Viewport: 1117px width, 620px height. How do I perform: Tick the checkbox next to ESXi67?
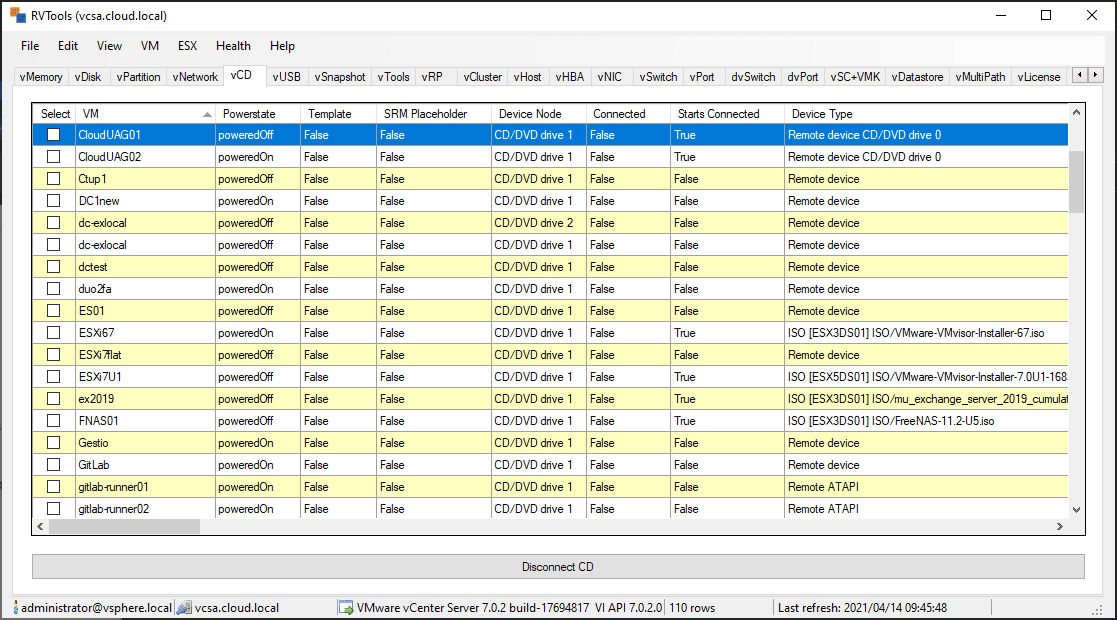(54, 333)
